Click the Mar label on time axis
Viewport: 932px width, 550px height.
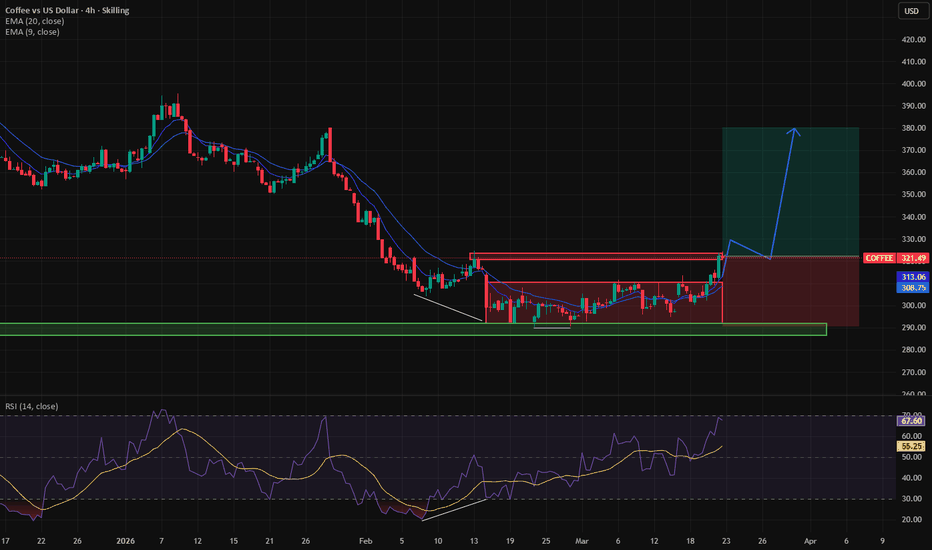coord(582,541)
